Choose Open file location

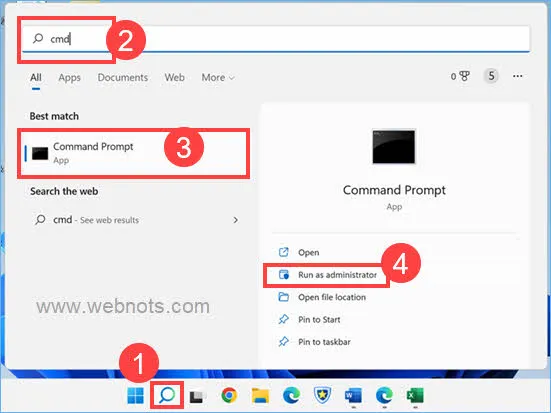[322, 297]
